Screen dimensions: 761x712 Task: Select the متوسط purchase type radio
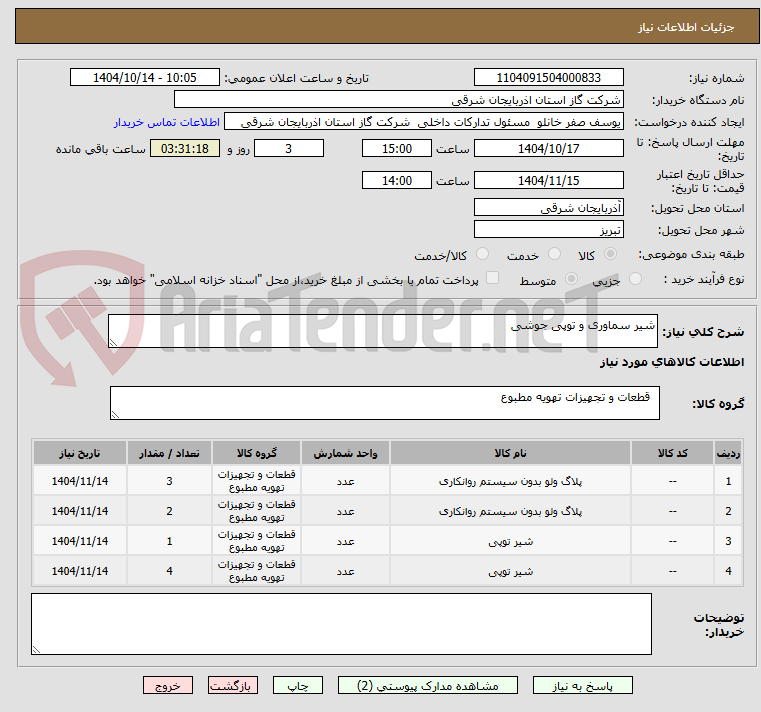point(572,279)
